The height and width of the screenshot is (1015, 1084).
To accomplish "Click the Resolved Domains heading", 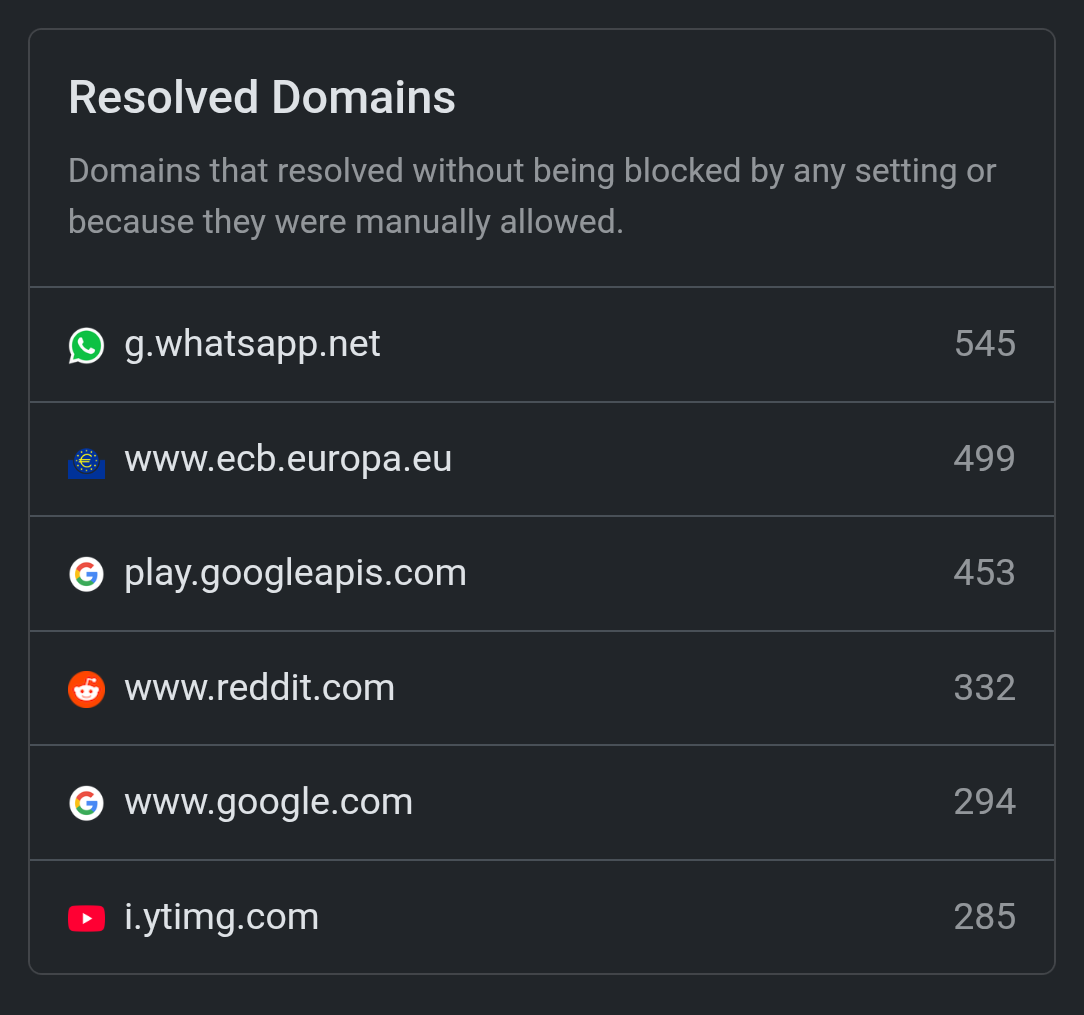I will click(x=262, y=98).
